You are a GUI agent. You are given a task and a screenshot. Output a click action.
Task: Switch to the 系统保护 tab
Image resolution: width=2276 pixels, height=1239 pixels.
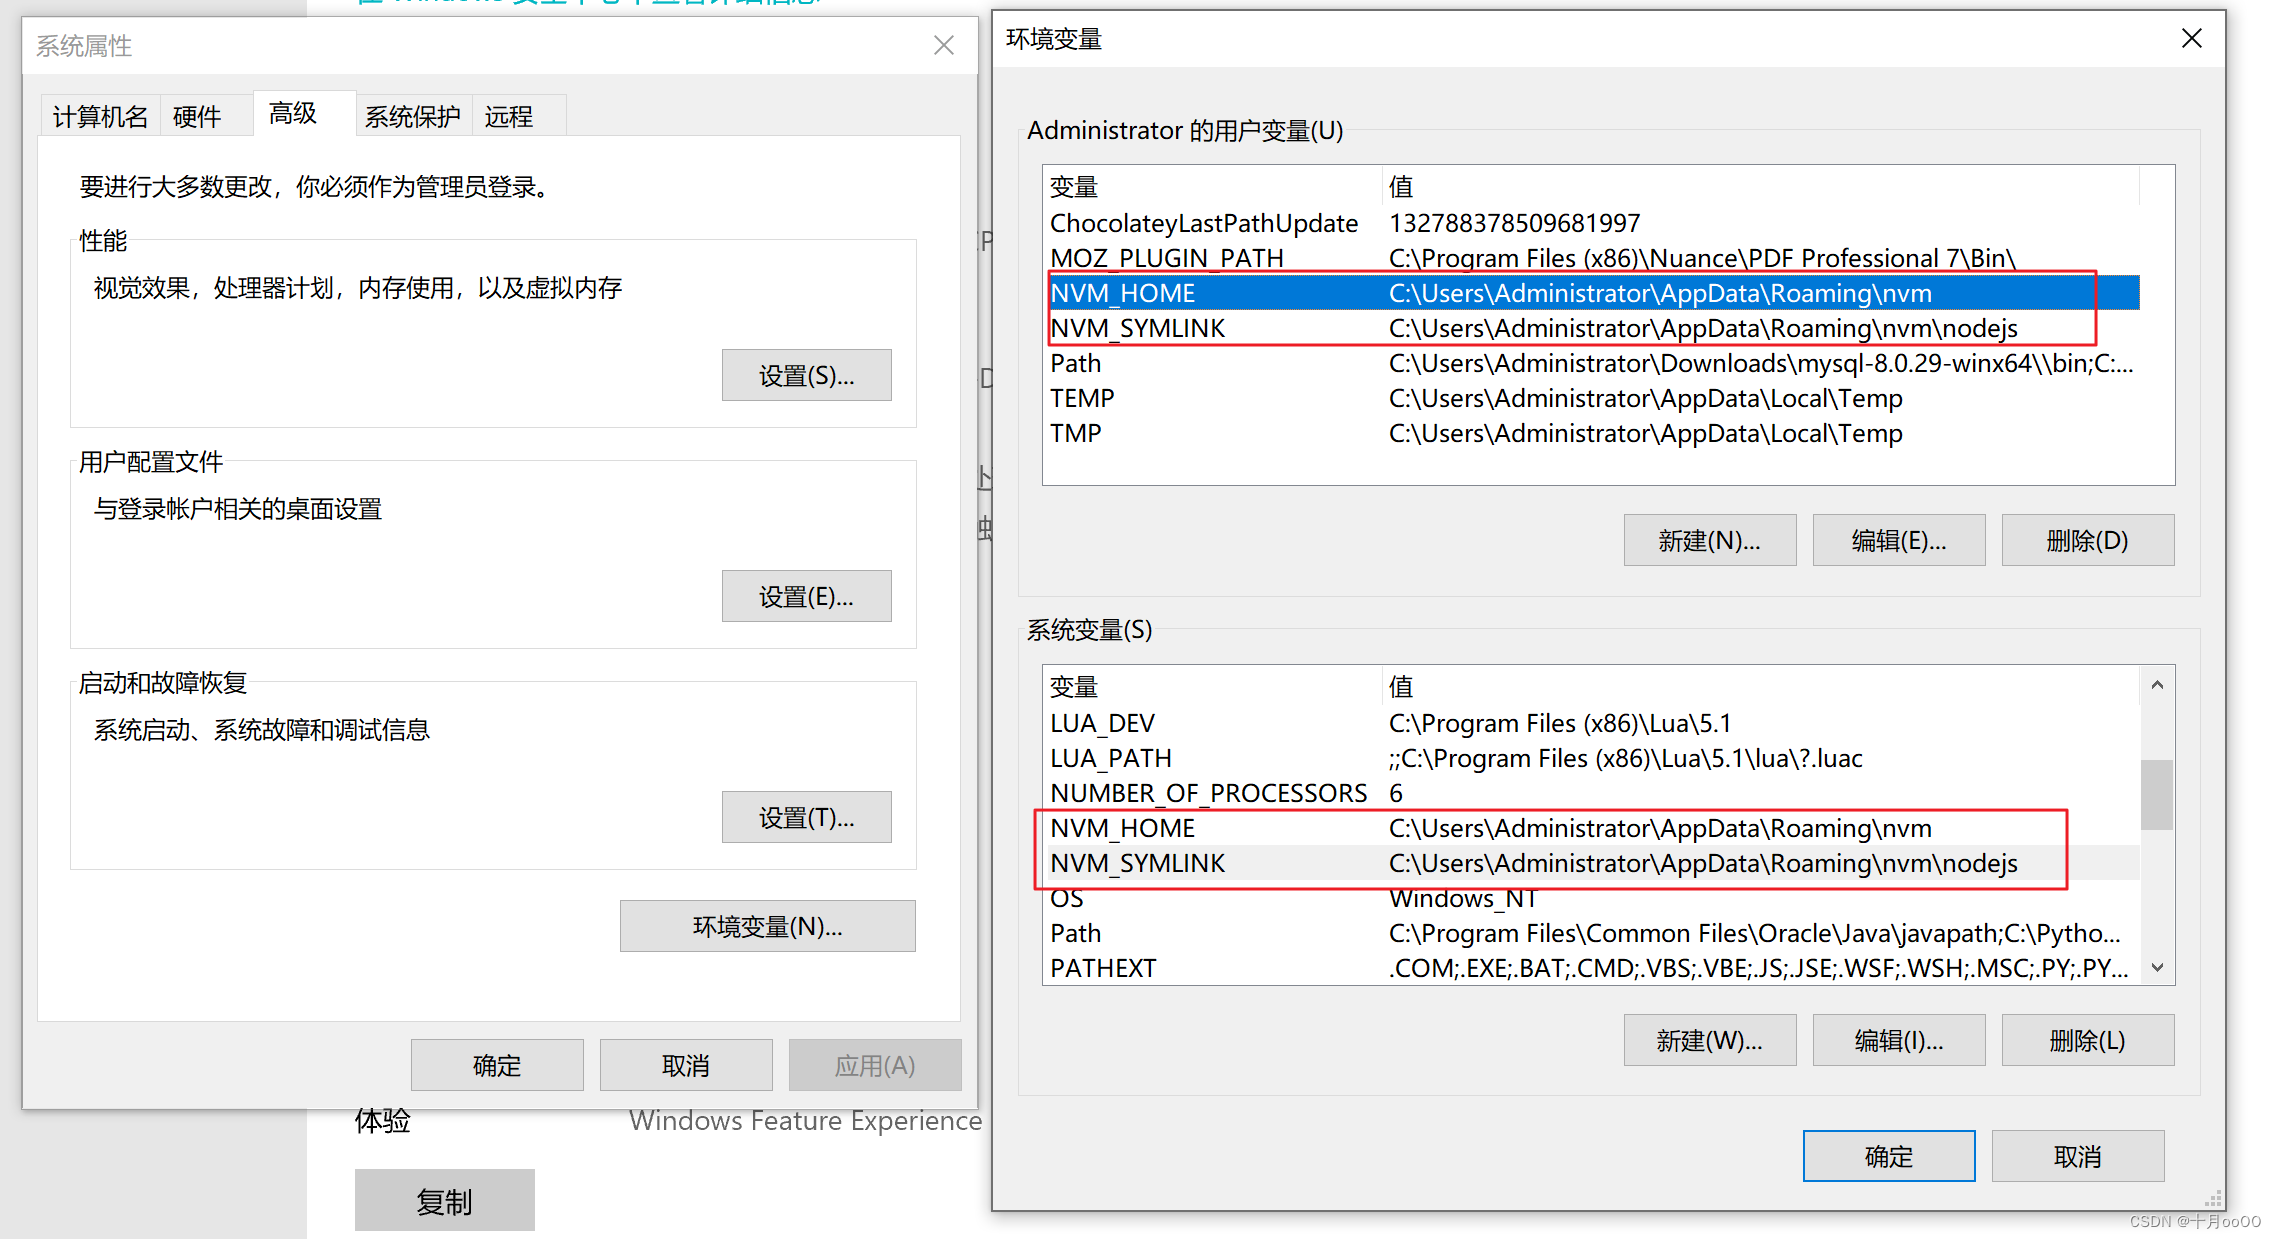(412, 116)
